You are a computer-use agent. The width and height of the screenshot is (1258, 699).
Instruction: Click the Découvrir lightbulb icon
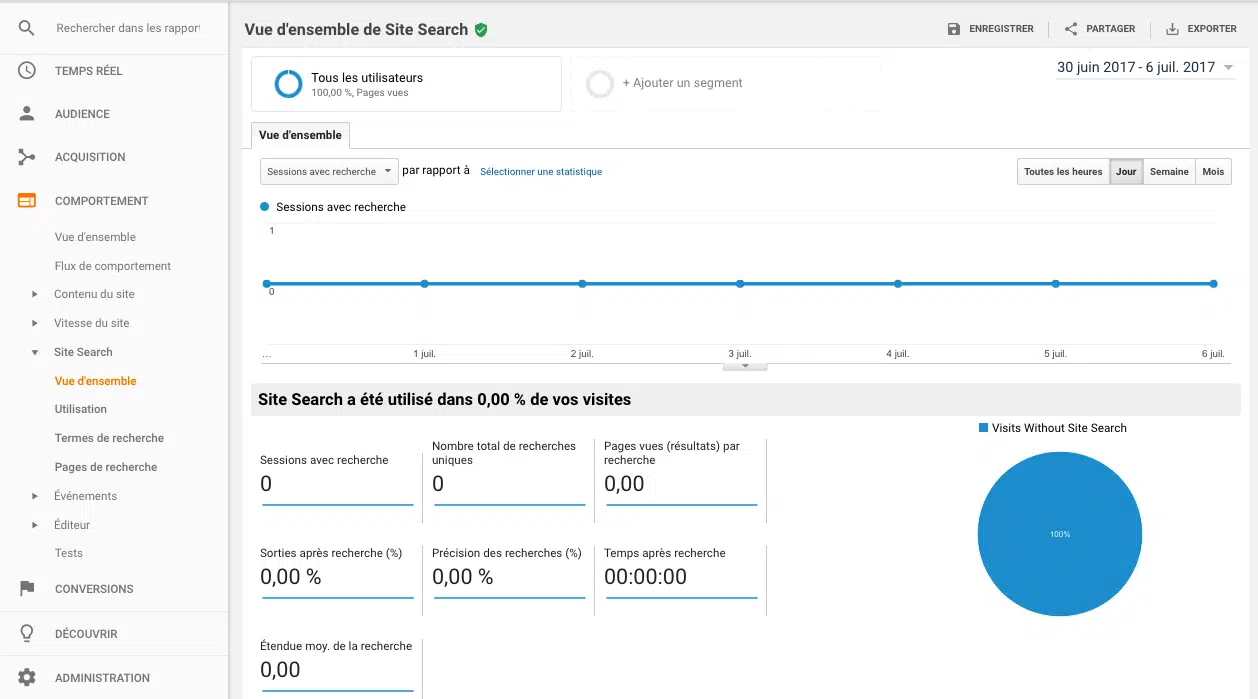[27, 634]
